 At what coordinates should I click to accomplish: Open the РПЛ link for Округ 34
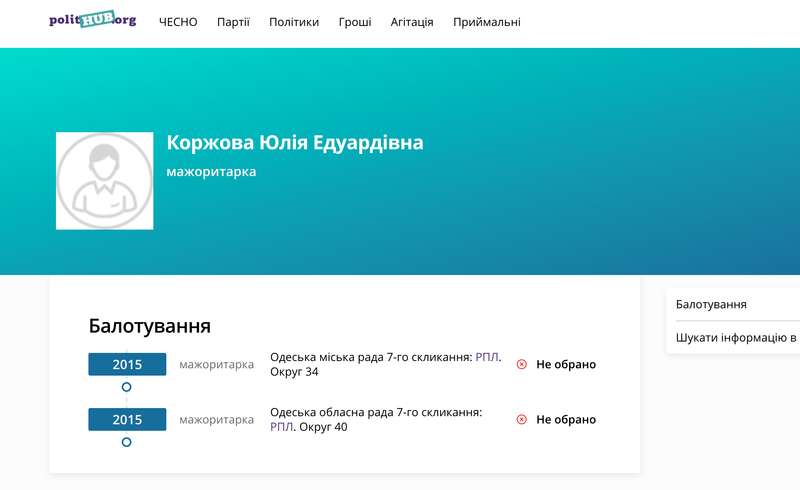point(486,357)
